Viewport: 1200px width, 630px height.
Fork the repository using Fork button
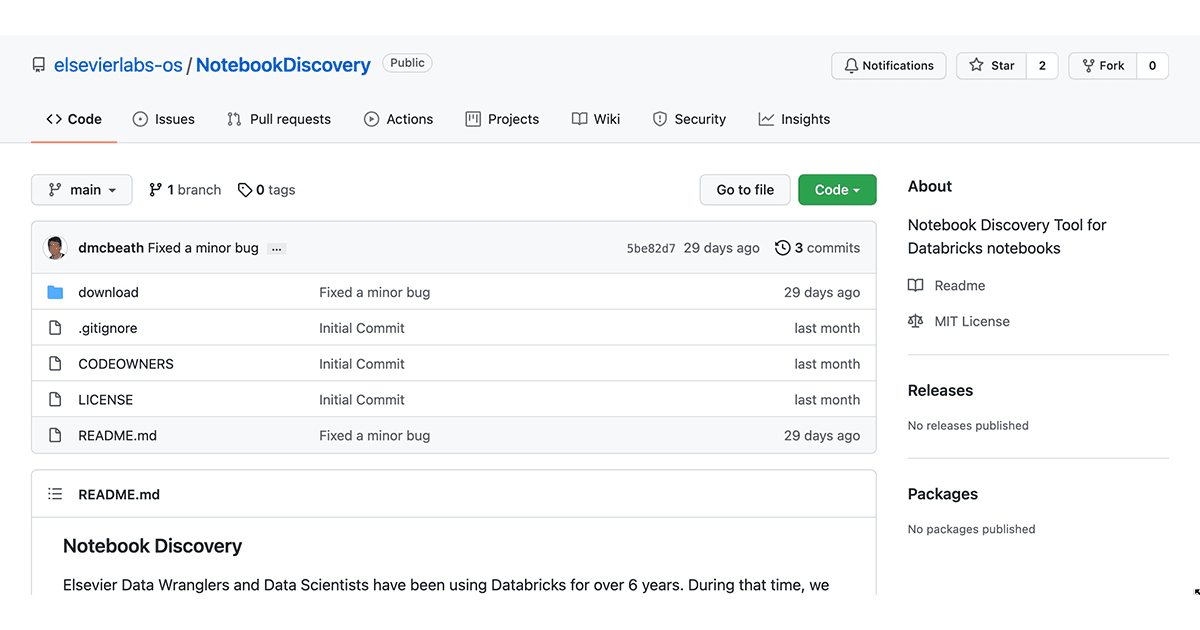[1102, 66]
